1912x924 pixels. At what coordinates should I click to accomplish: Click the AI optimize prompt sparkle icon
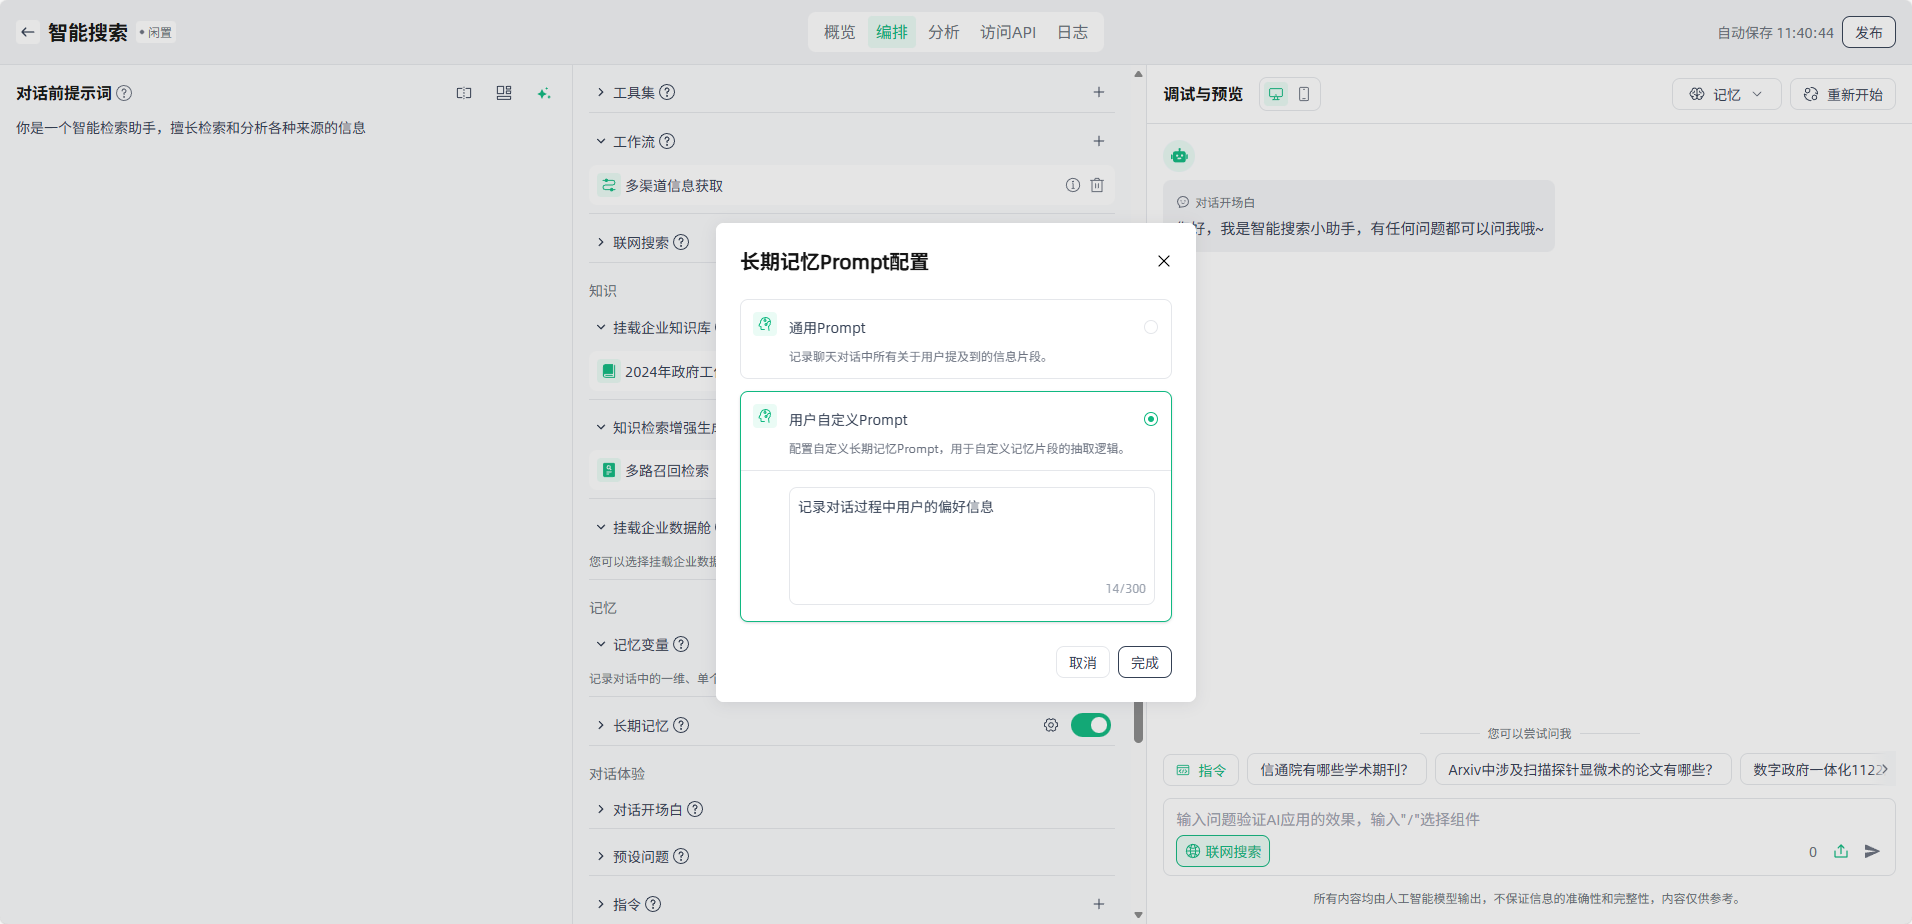point(543,93)
